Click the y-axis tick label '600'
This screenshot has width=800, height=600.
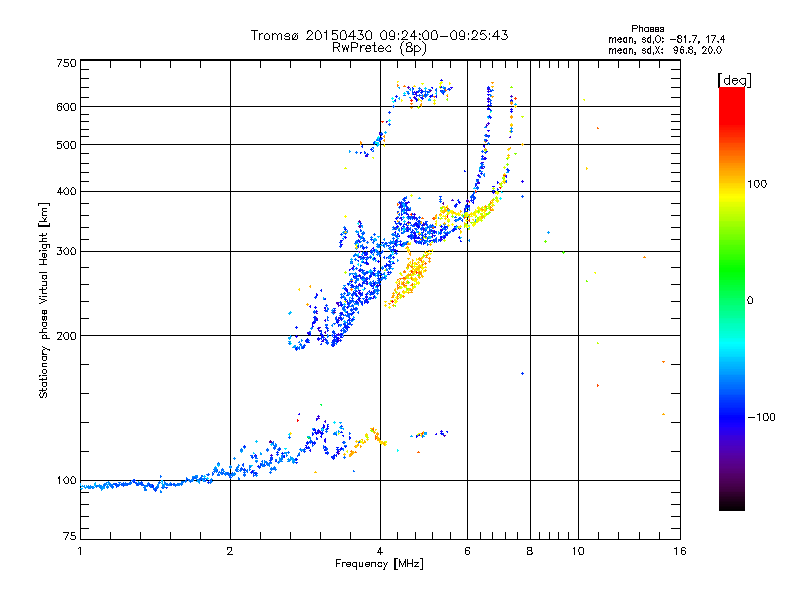(x=66, y=107)
